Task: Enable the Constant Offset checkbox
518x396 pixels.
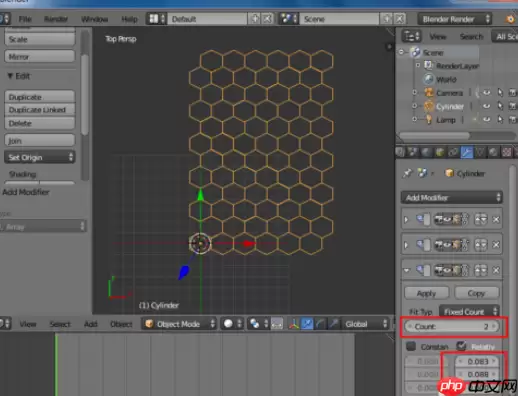Action: tap(411, 346)
